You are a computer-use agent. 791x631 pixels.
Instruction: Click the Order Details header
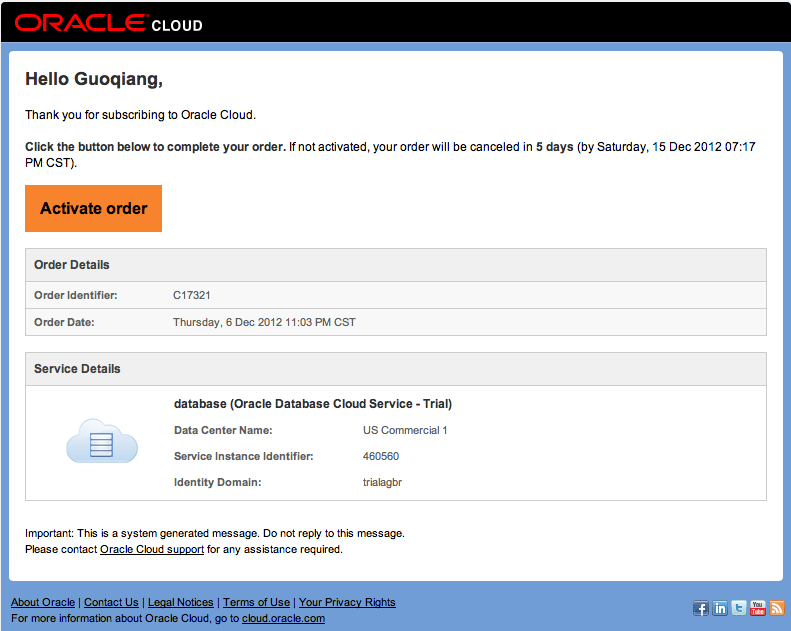click(x=396, y=265)
